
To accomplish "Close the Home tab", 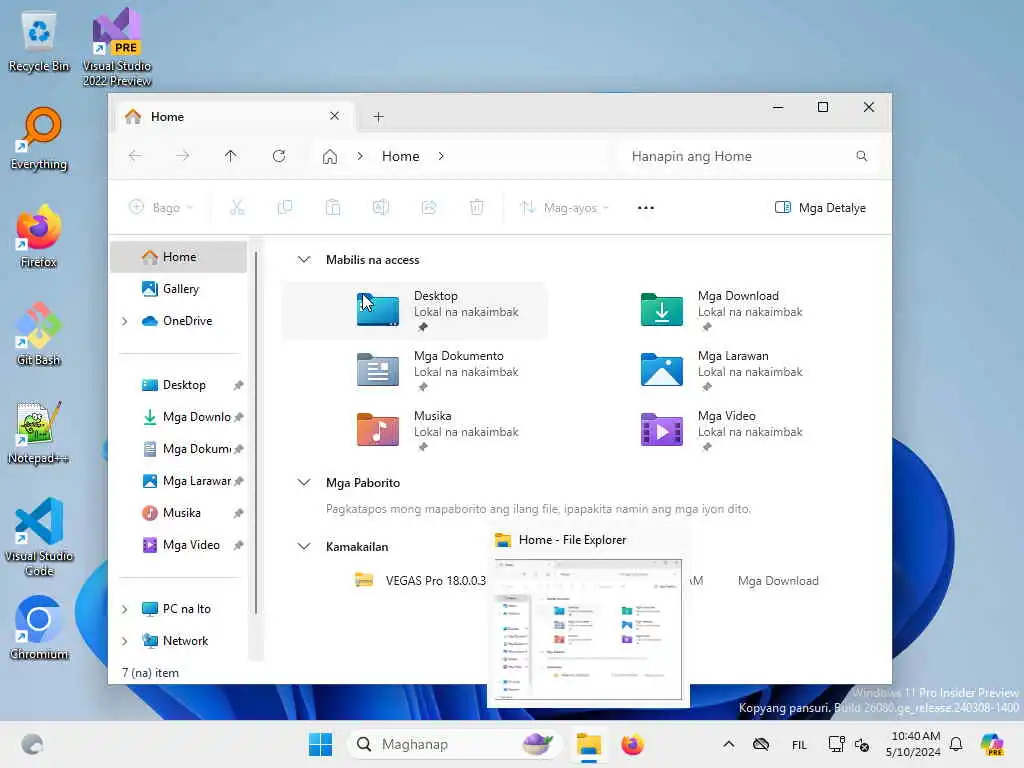I will (x=334, y=116).
